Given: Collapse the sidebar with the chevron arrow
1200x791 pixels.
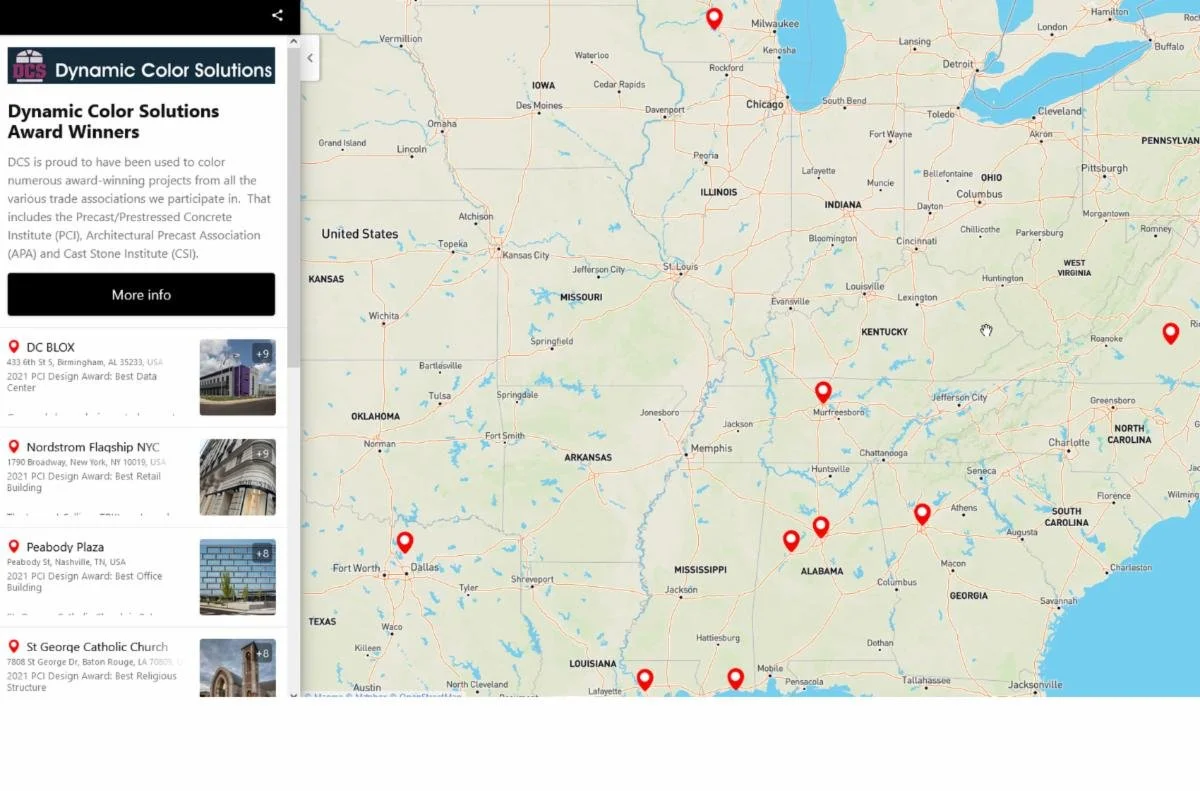Looking at the screenshot, I should point(310,58).
